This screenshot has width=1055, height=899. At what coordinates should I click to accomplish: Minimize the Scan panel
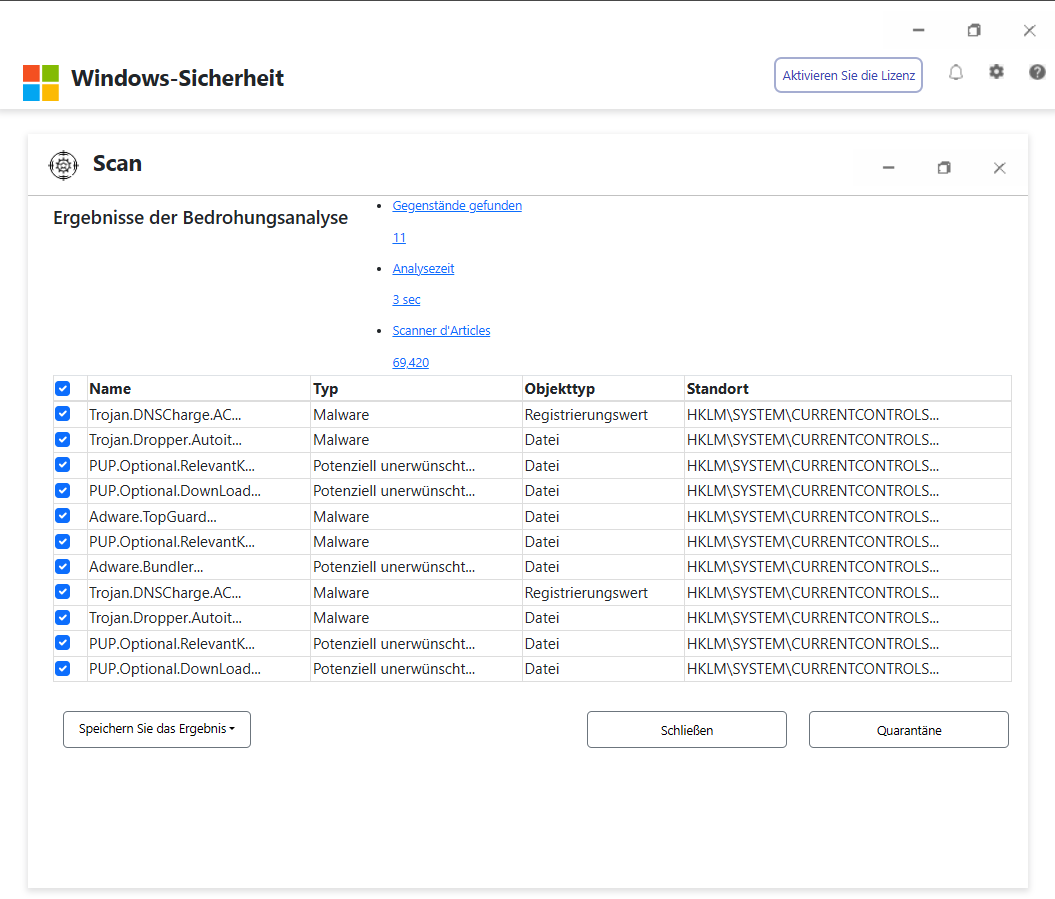tap(888, 168)
